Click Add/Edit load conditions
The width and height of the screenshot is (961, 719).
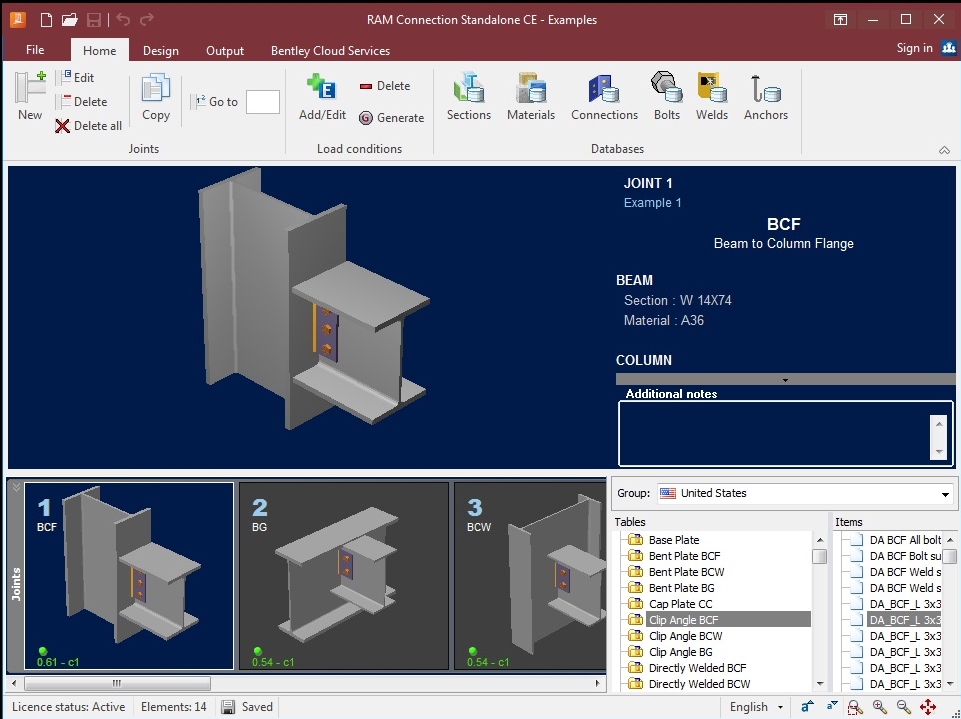pos(322,97)
